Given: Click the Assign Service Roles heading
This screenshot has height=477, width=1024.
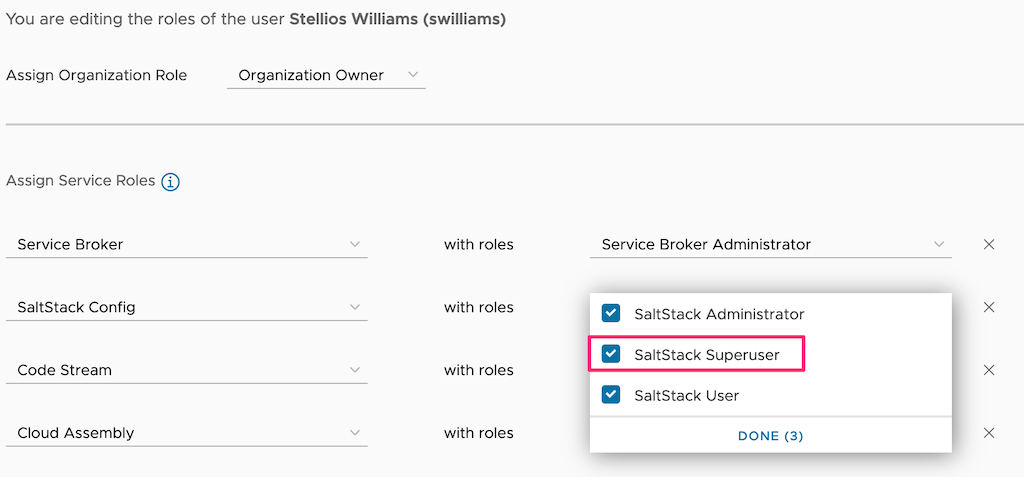Looking at the screenshot, I should (x=80, y=181).
